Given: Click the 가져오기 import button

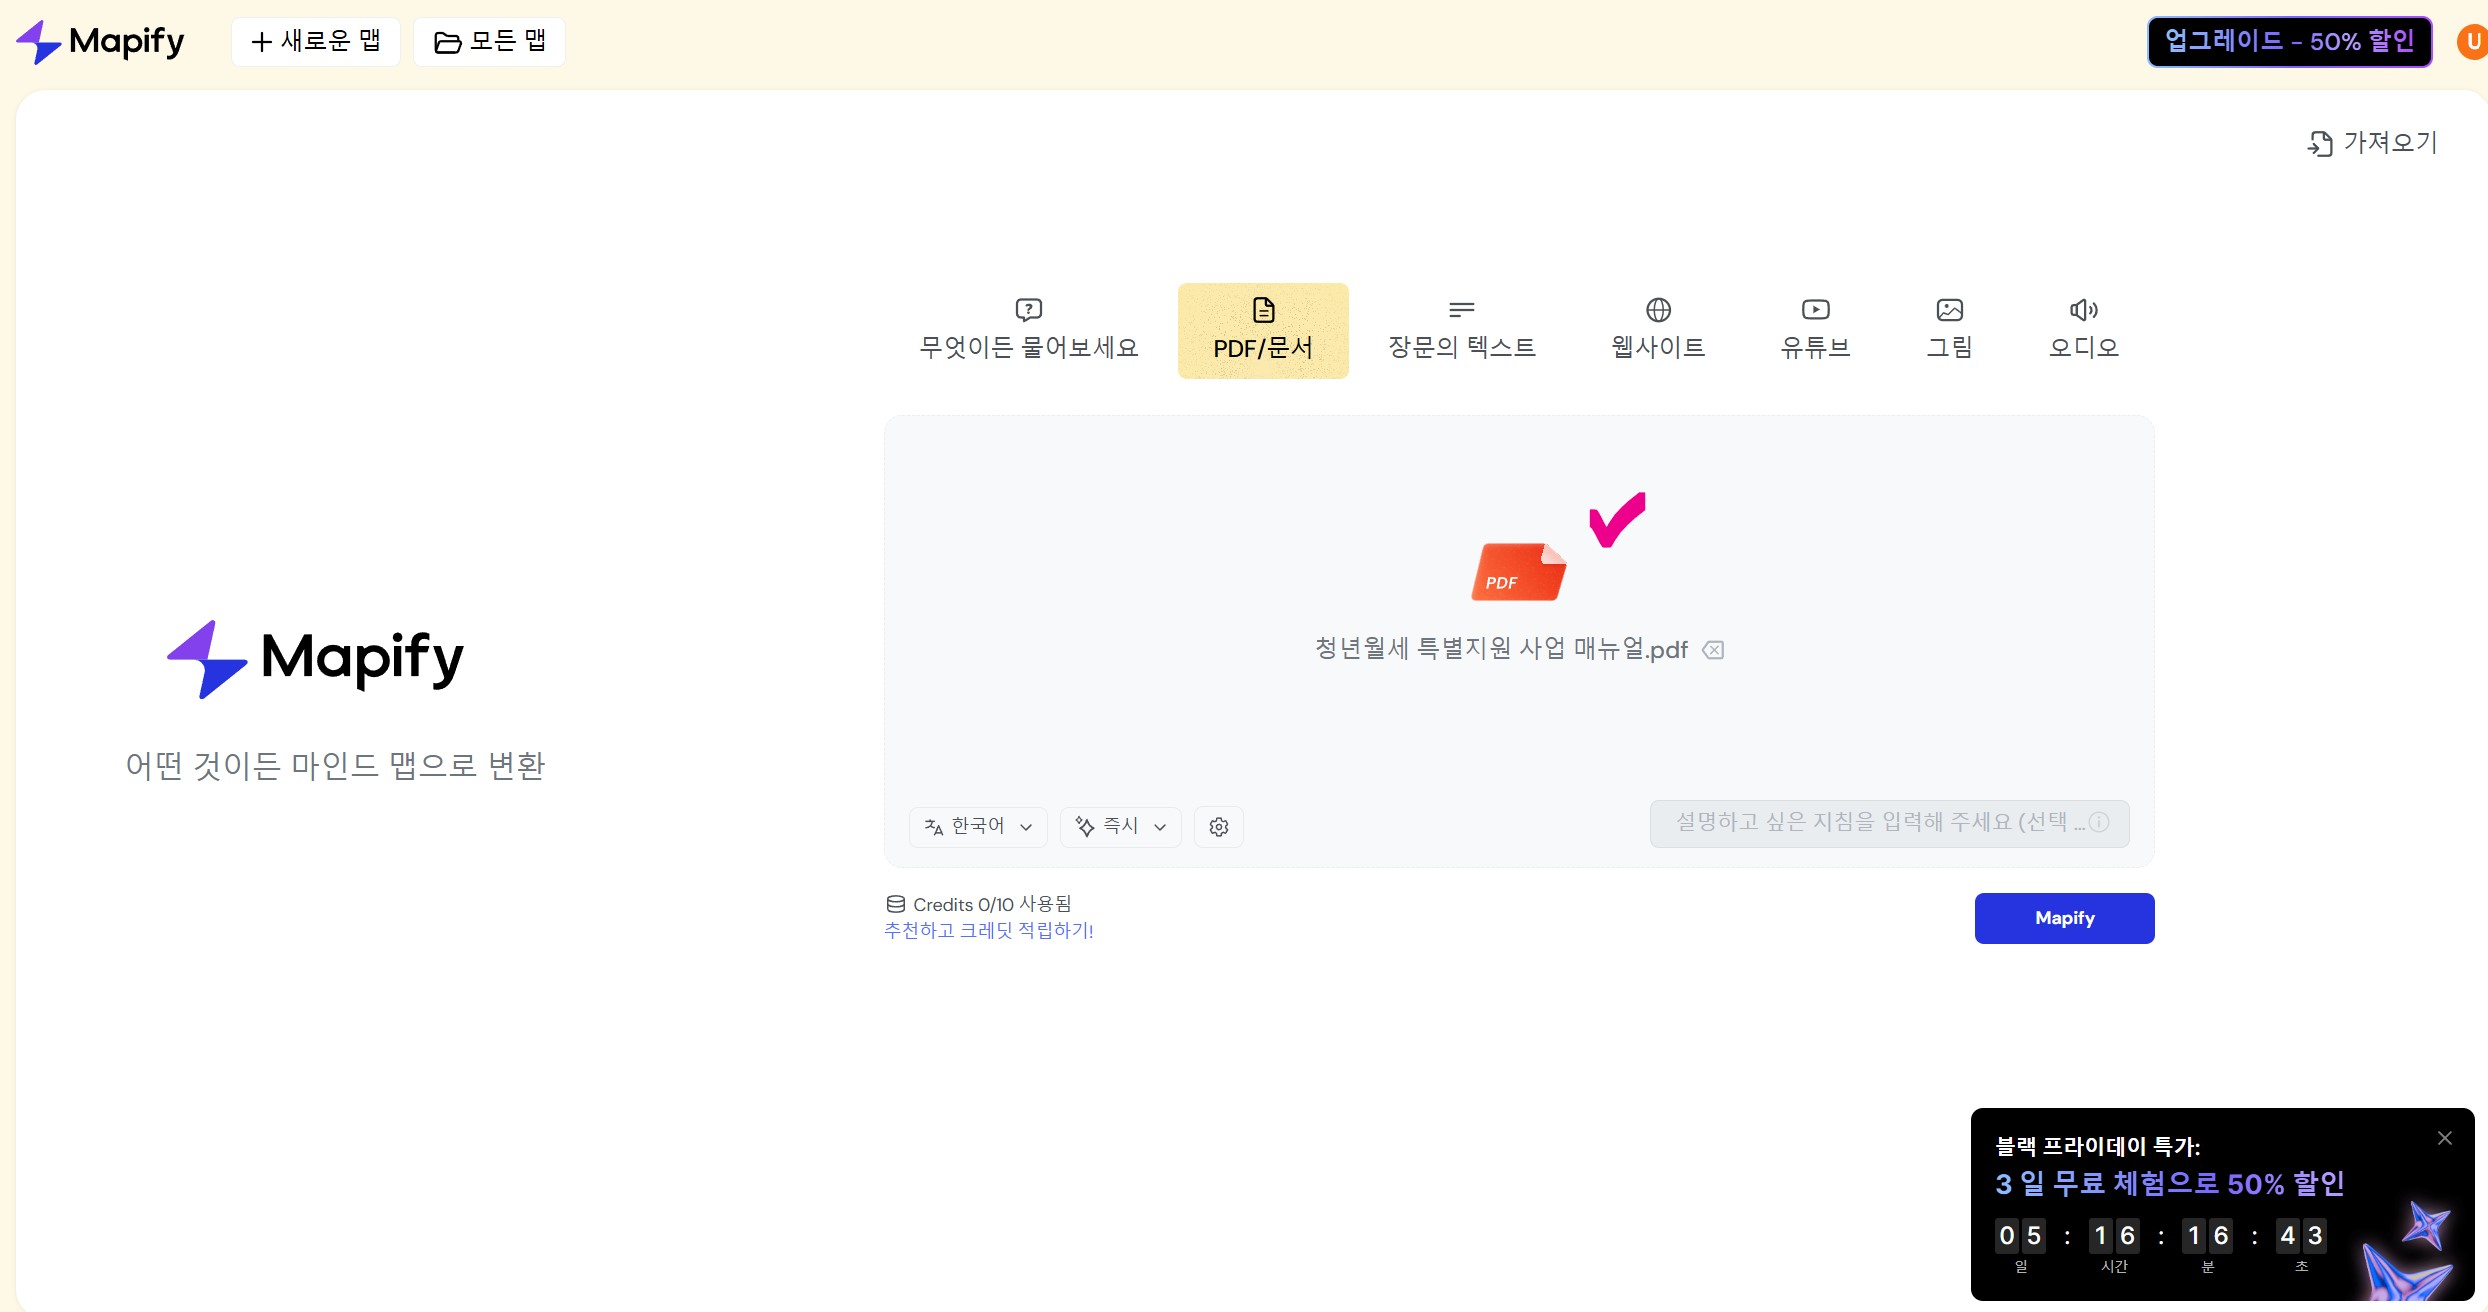Looking at the screenshot, I should 2372,143.
